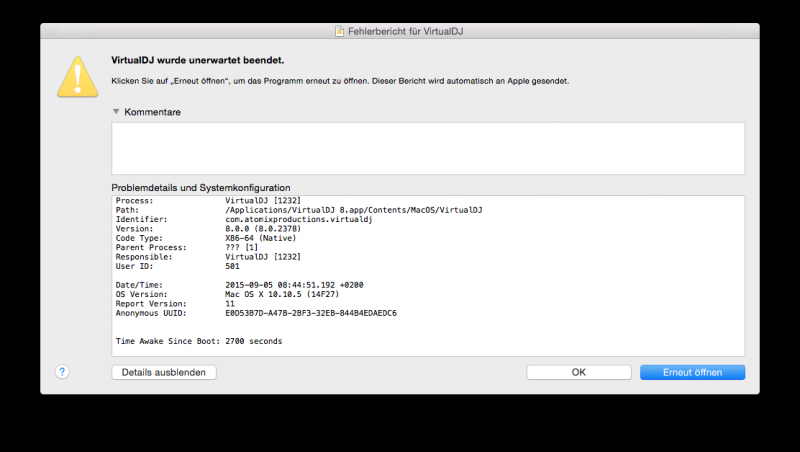800x452 pixels.
Task: Click the document icon in the title bar
Action: tap(340, 32)
